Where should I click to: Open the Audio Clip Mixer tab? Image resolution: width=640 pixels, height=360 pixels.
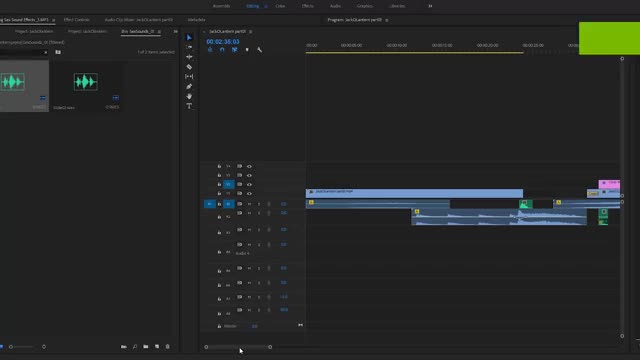pos(138,20)
